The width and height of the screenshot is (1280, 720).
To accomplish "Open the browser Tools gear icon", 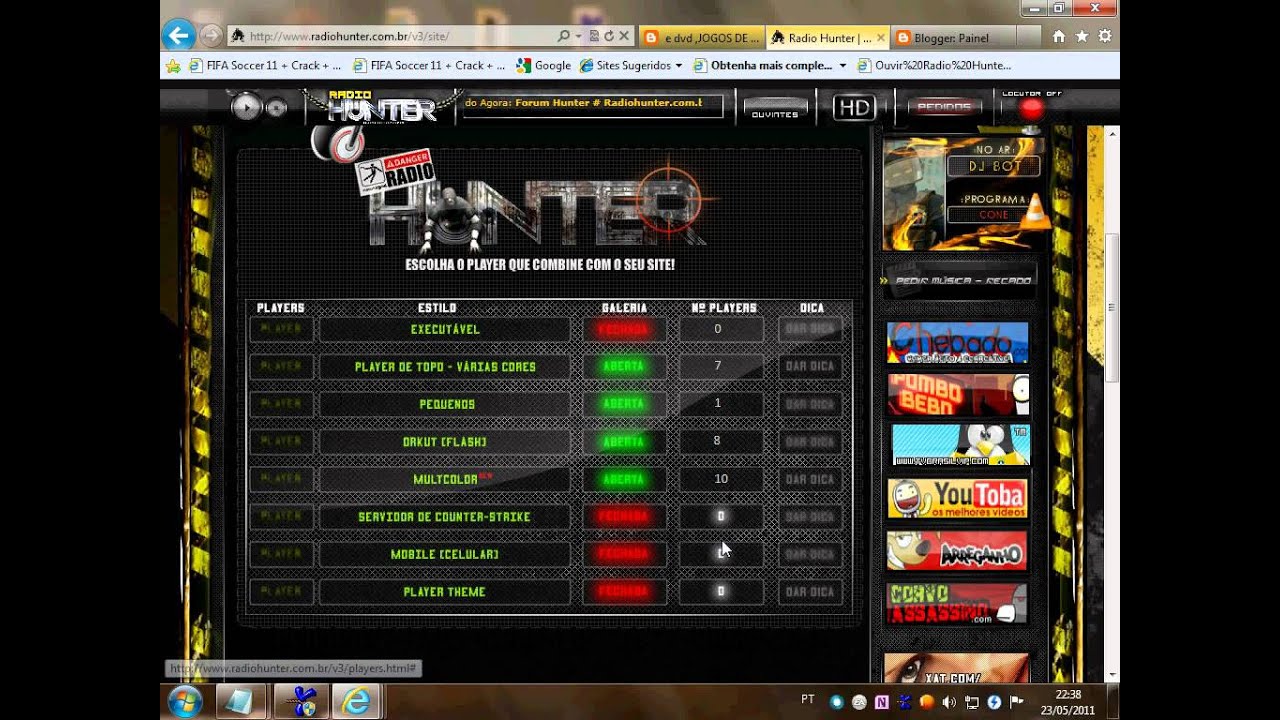I will pyautogui.click(x=1105, y=36).
